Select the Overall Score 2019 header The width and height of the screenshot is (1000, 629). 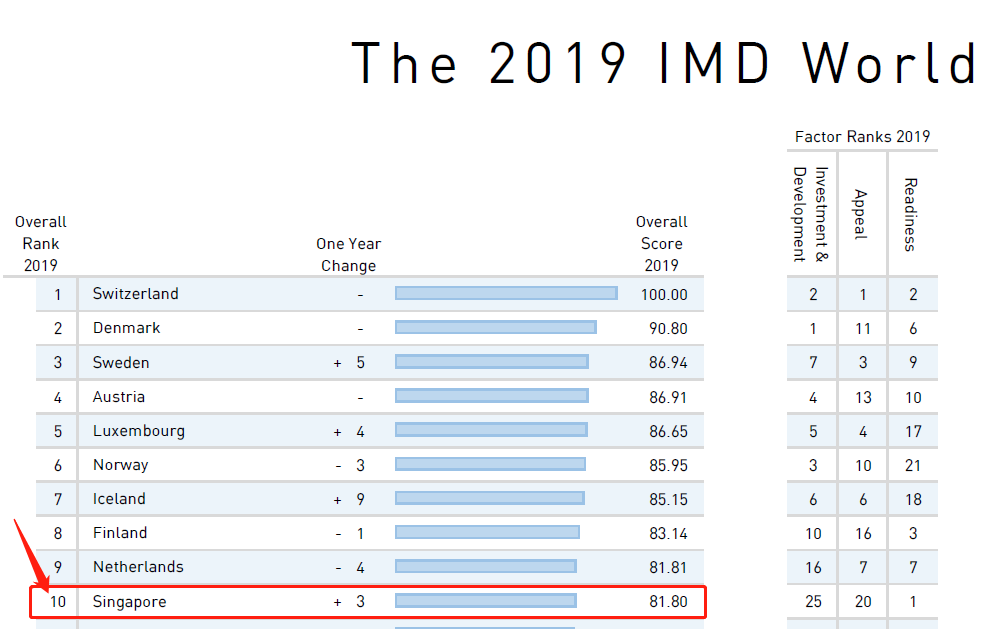point(661,243)
